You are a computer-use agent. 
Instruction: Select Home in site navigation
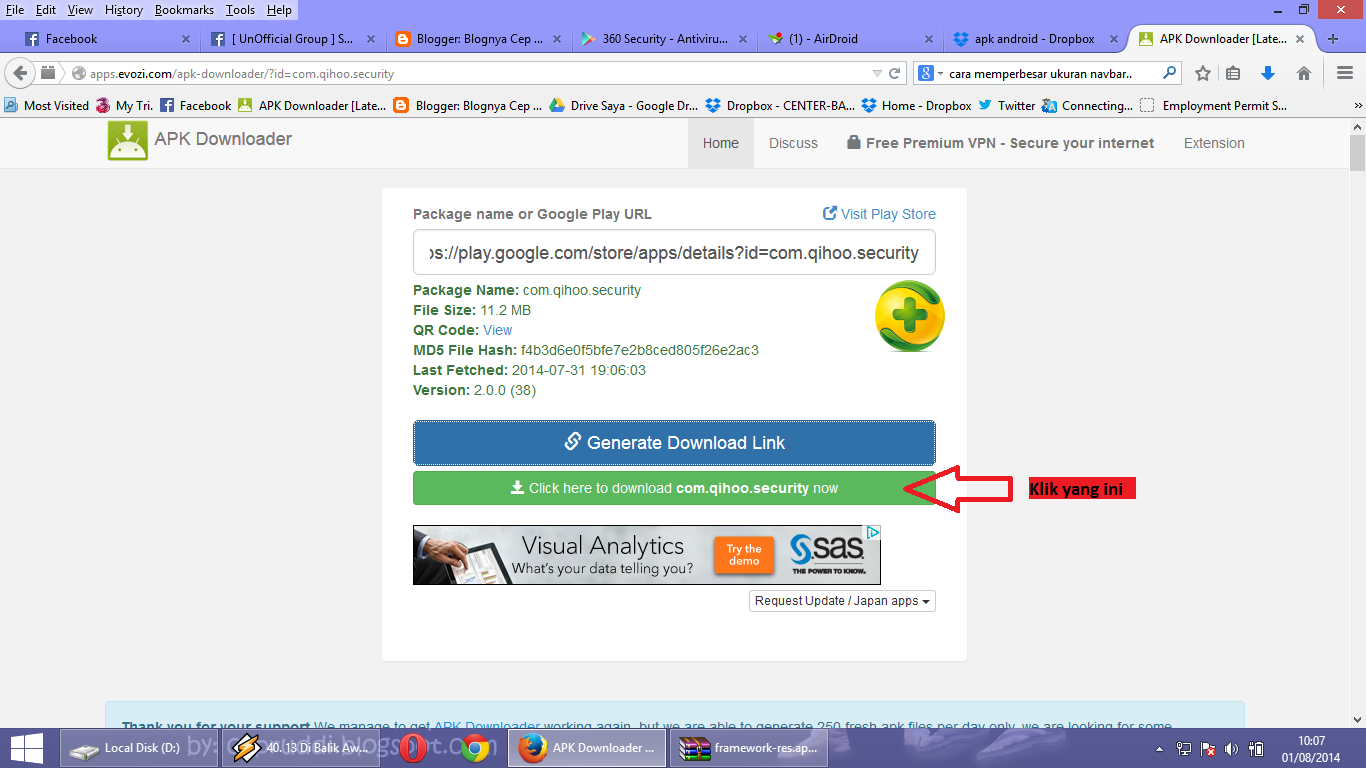(720, 143)
